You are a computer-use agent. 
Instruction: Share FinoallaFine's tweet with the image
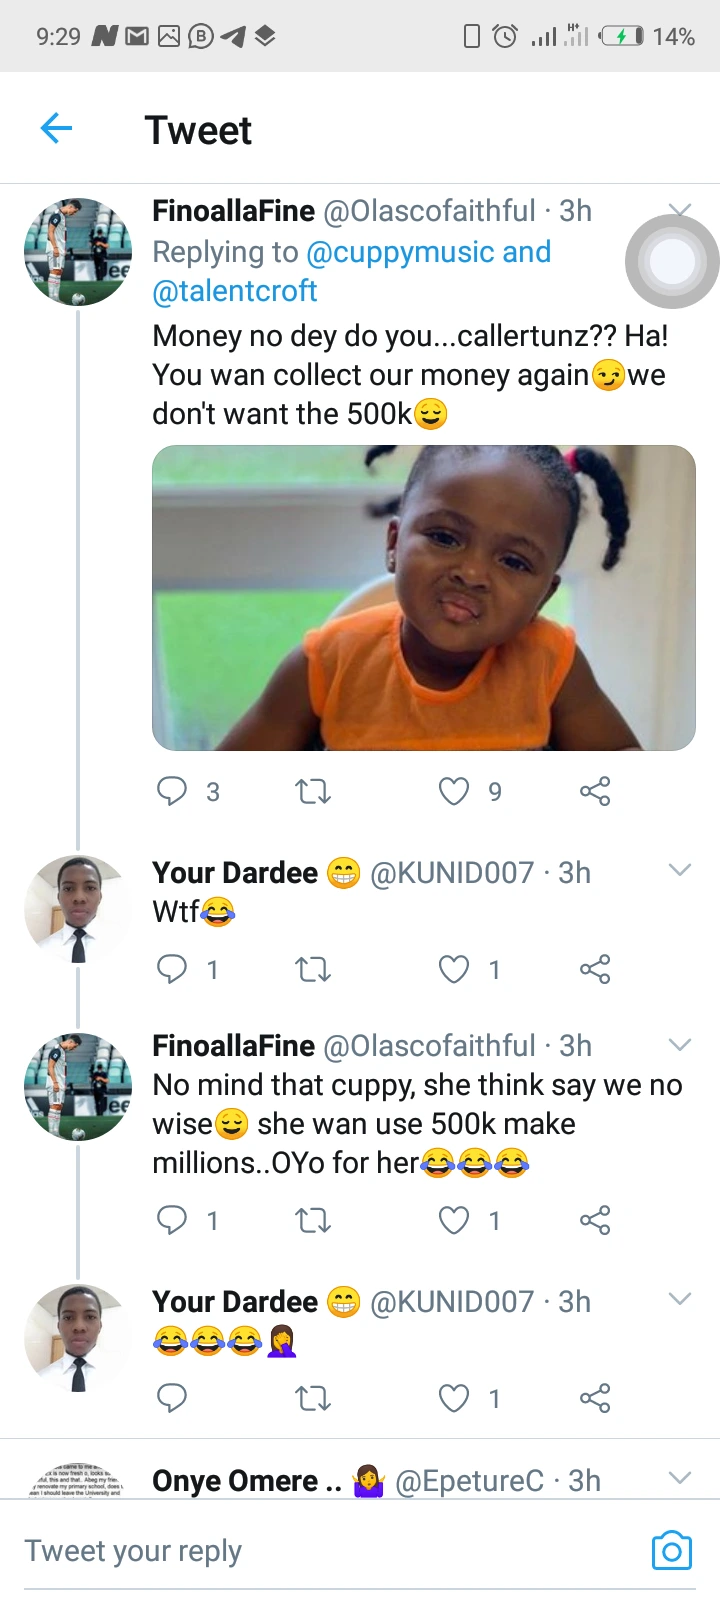click(x=595, y=791)
